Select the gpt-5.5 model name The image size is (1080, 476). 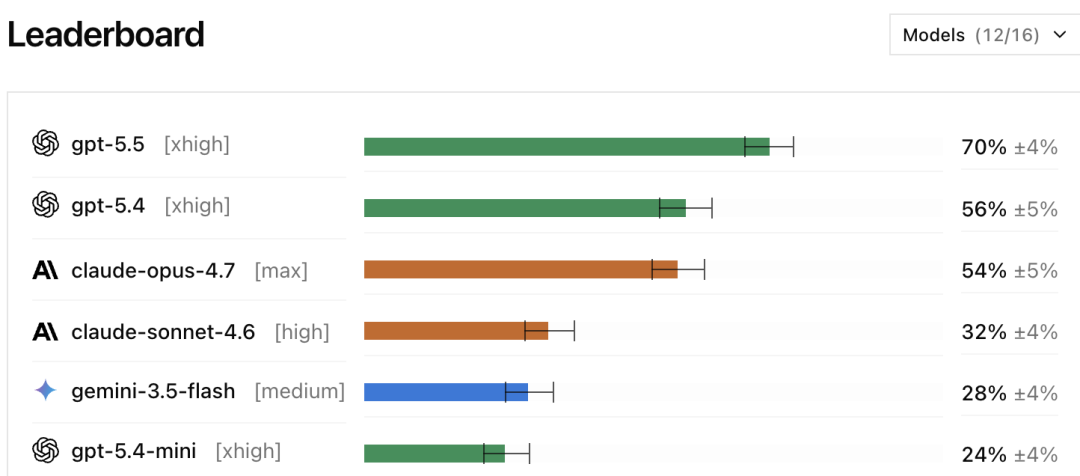pyautogui.click(x=108, y=145)
